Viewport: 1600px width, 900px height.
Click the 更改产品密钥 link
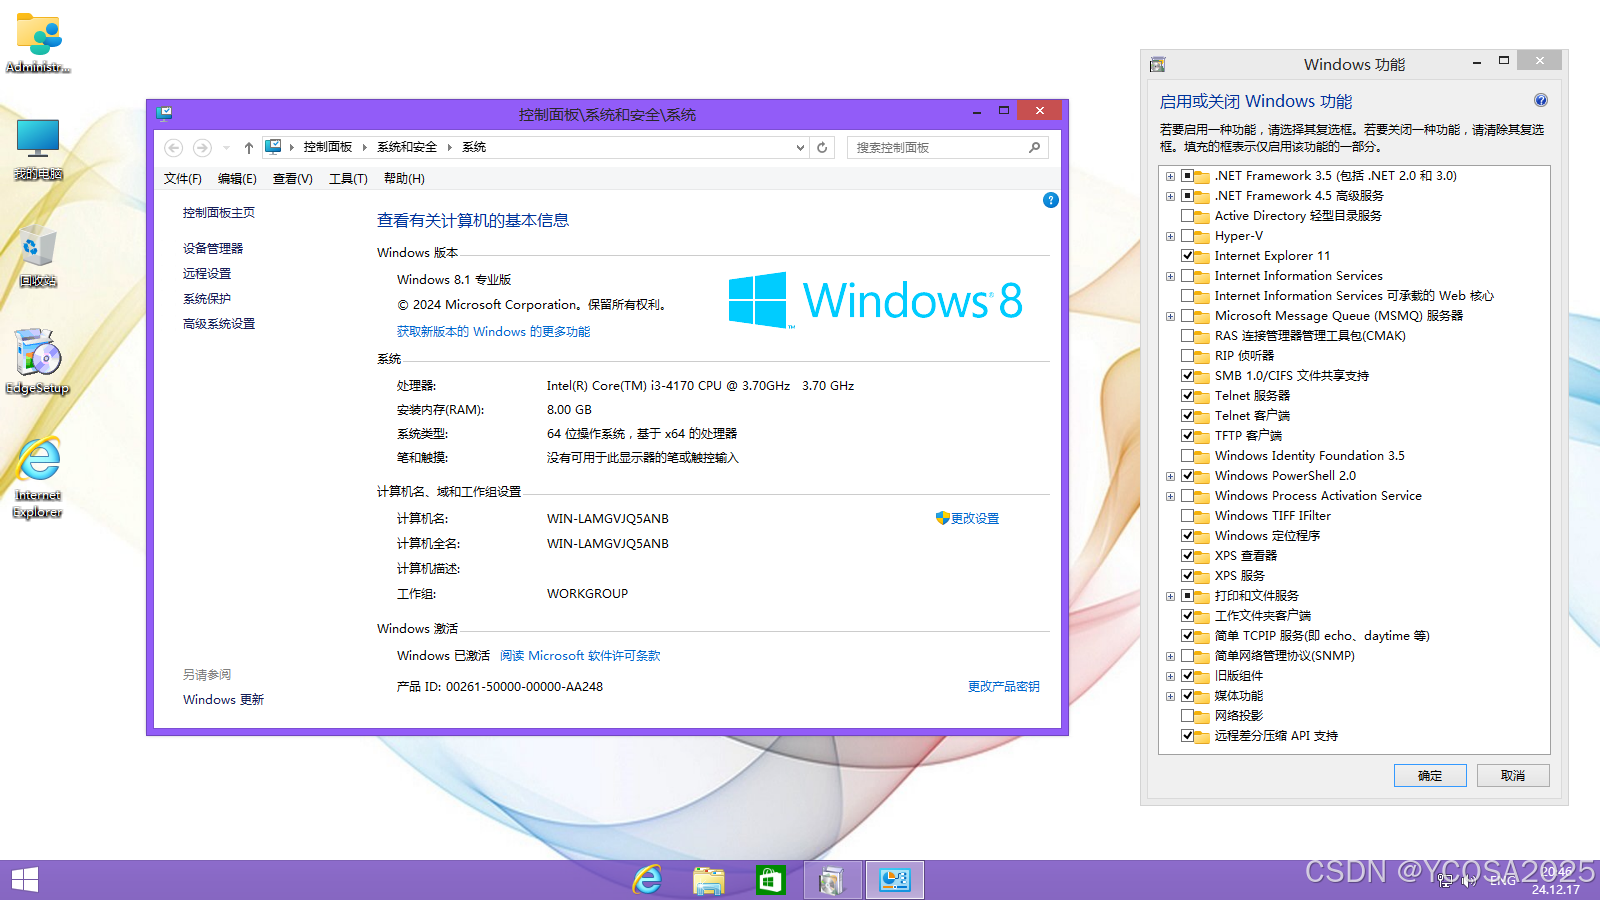1003,687
